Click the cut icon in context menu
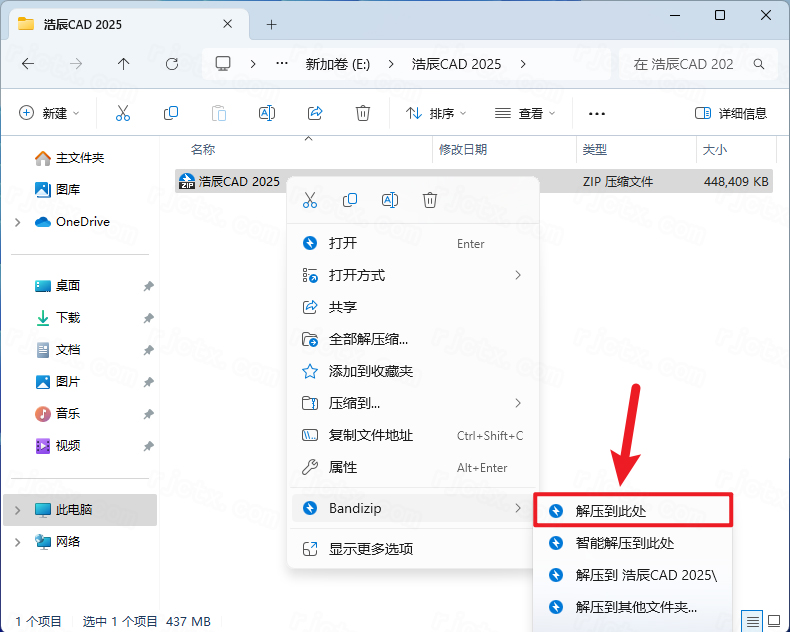The image size is (790, 632). tap(310, 200)
